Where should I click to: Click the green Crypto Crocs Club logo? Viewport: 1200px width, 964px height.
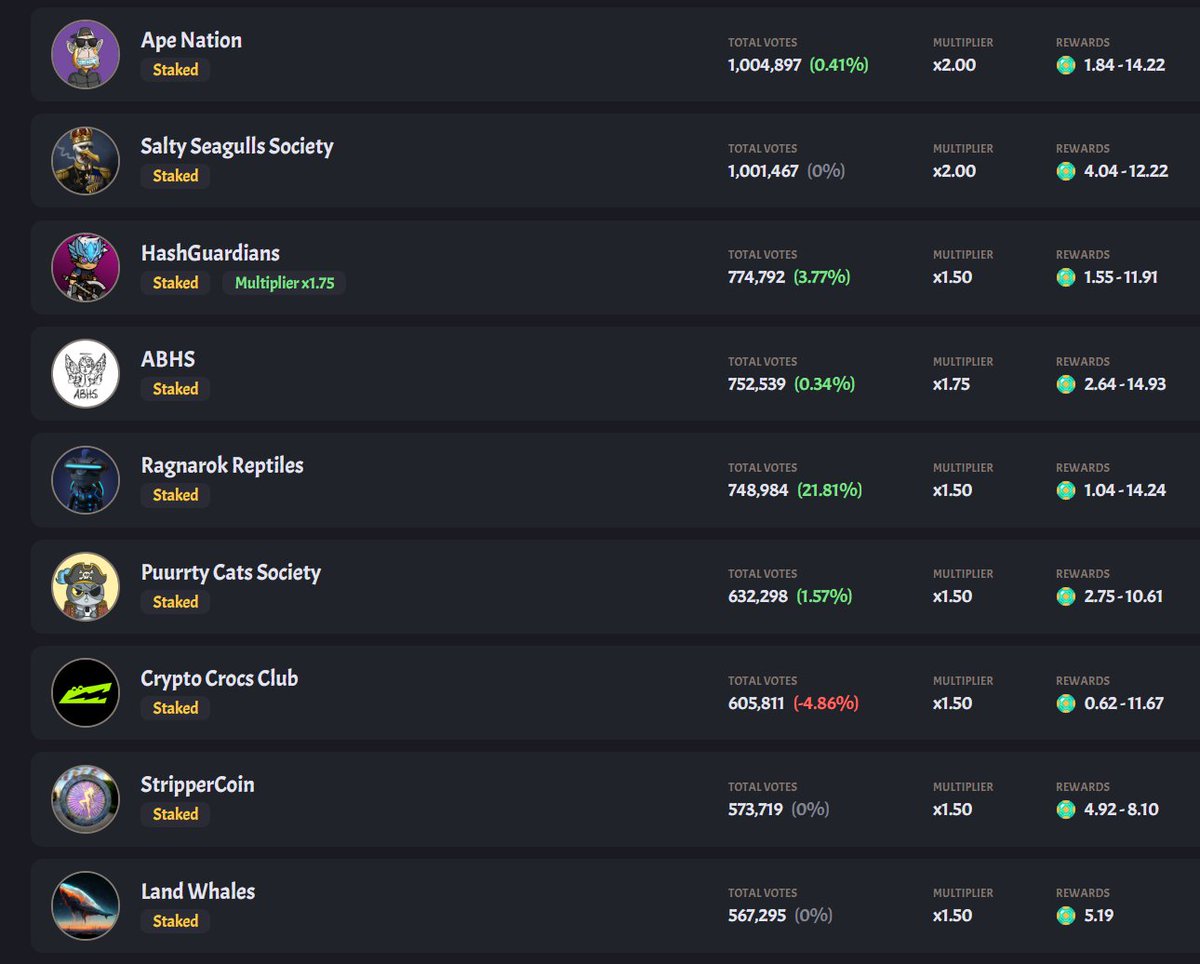85,692
